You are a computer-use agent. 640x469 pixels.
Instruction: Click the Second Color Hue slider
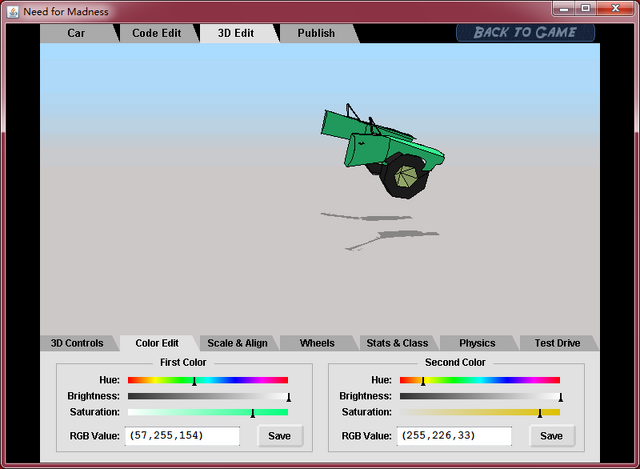[480, 380]
